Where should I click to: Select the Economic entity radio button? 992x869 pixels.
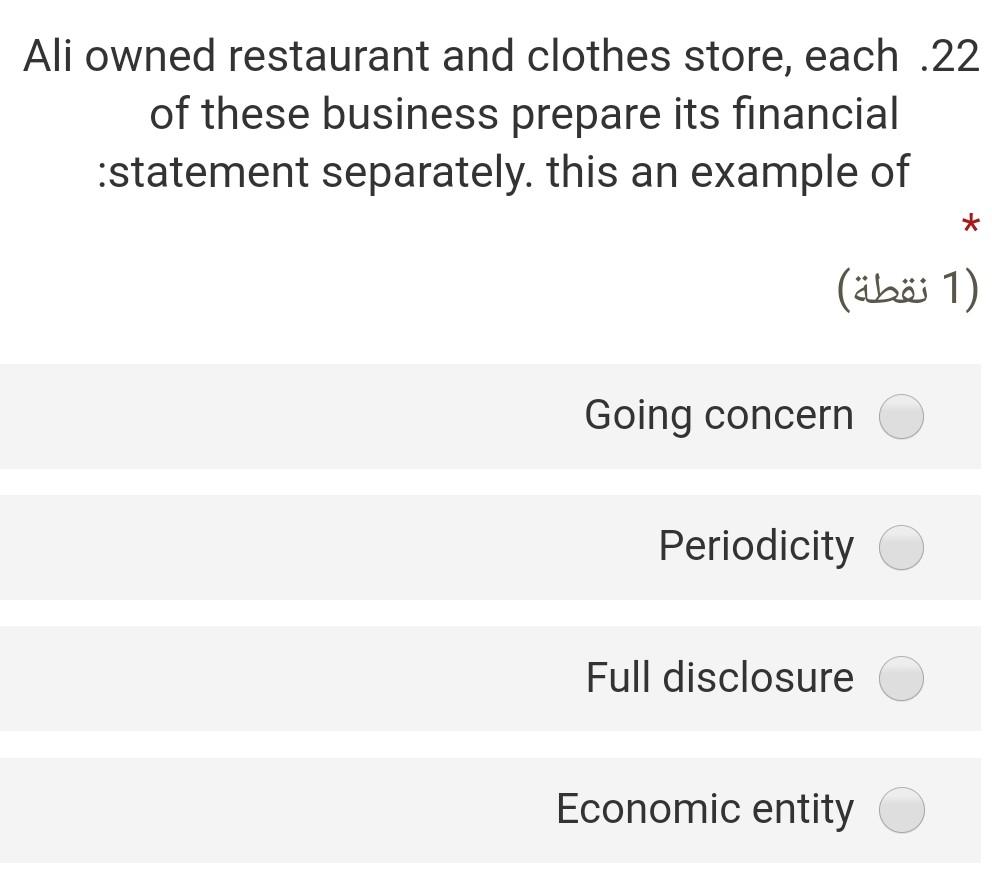[901, 810]
